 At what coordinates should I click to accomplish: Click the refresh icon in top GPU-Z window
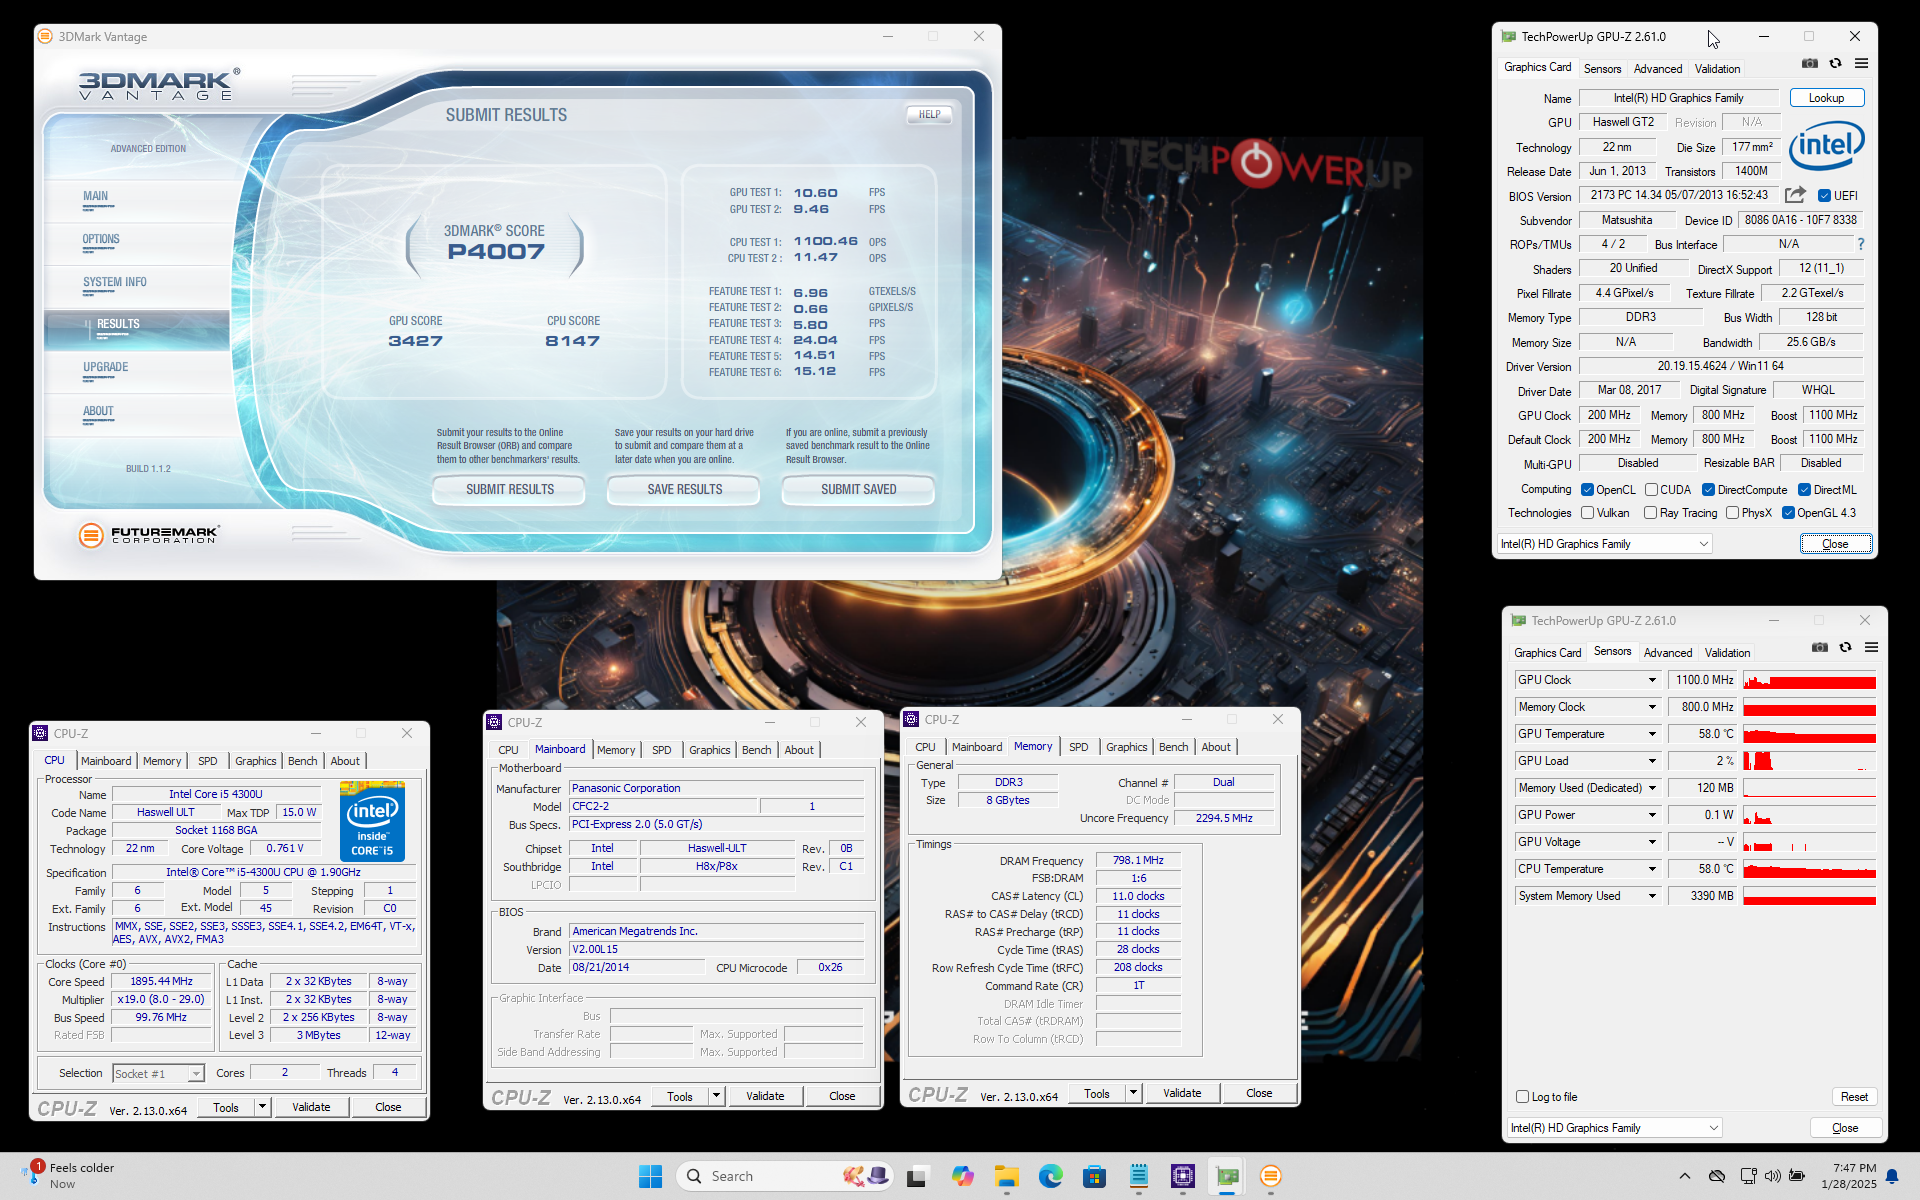click(1835, 63)
